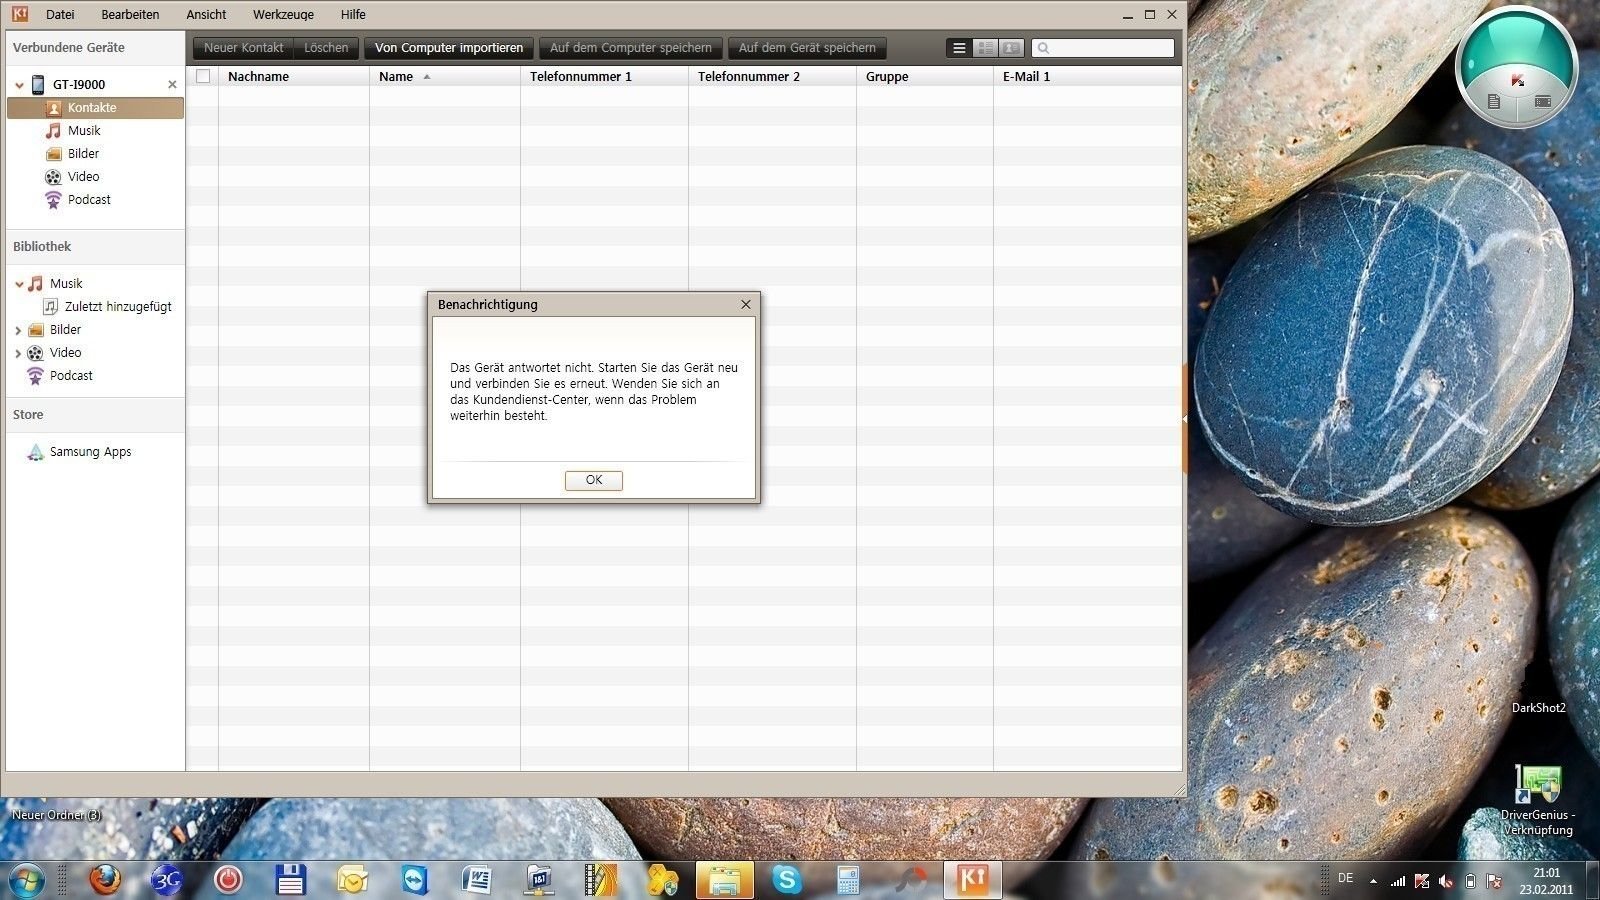Select Neuer Ordner (3) desktop label
This screenshot has height=900, width=1600.
56,815
